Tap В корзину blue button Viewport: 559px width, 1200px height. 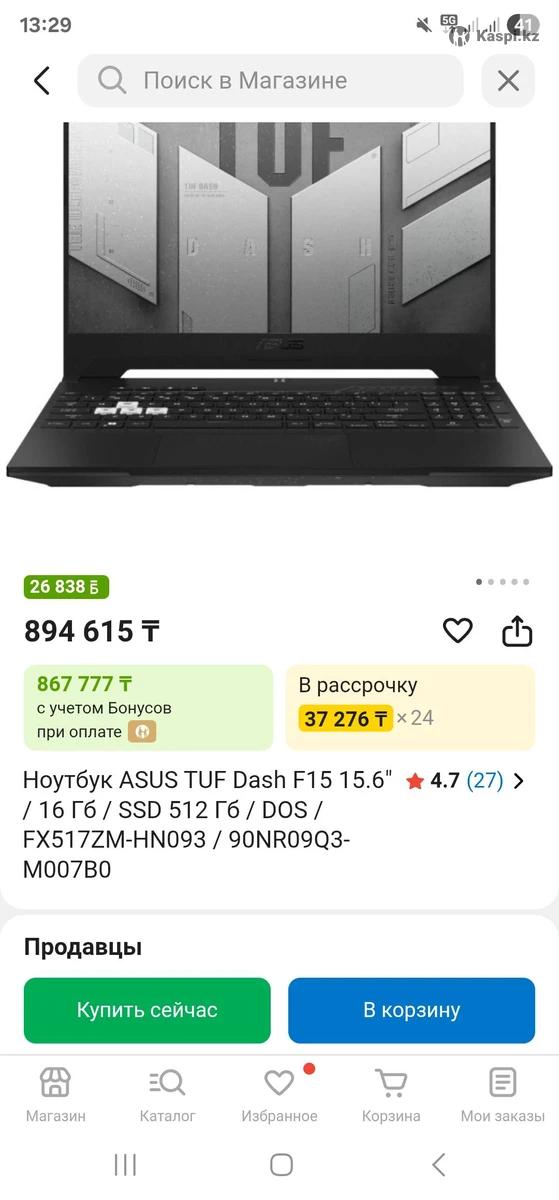click(412, 1010)
